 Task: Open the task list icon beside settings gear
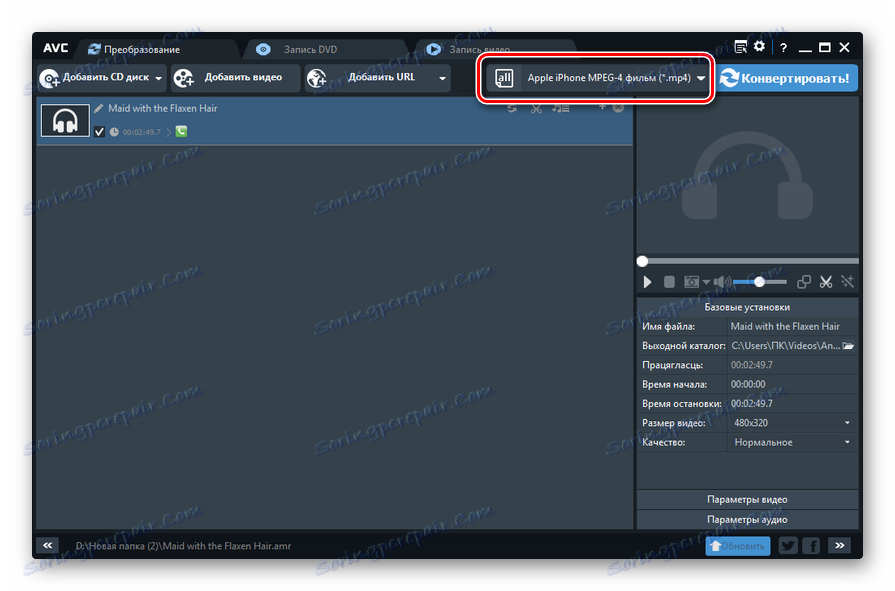(740, 47)
